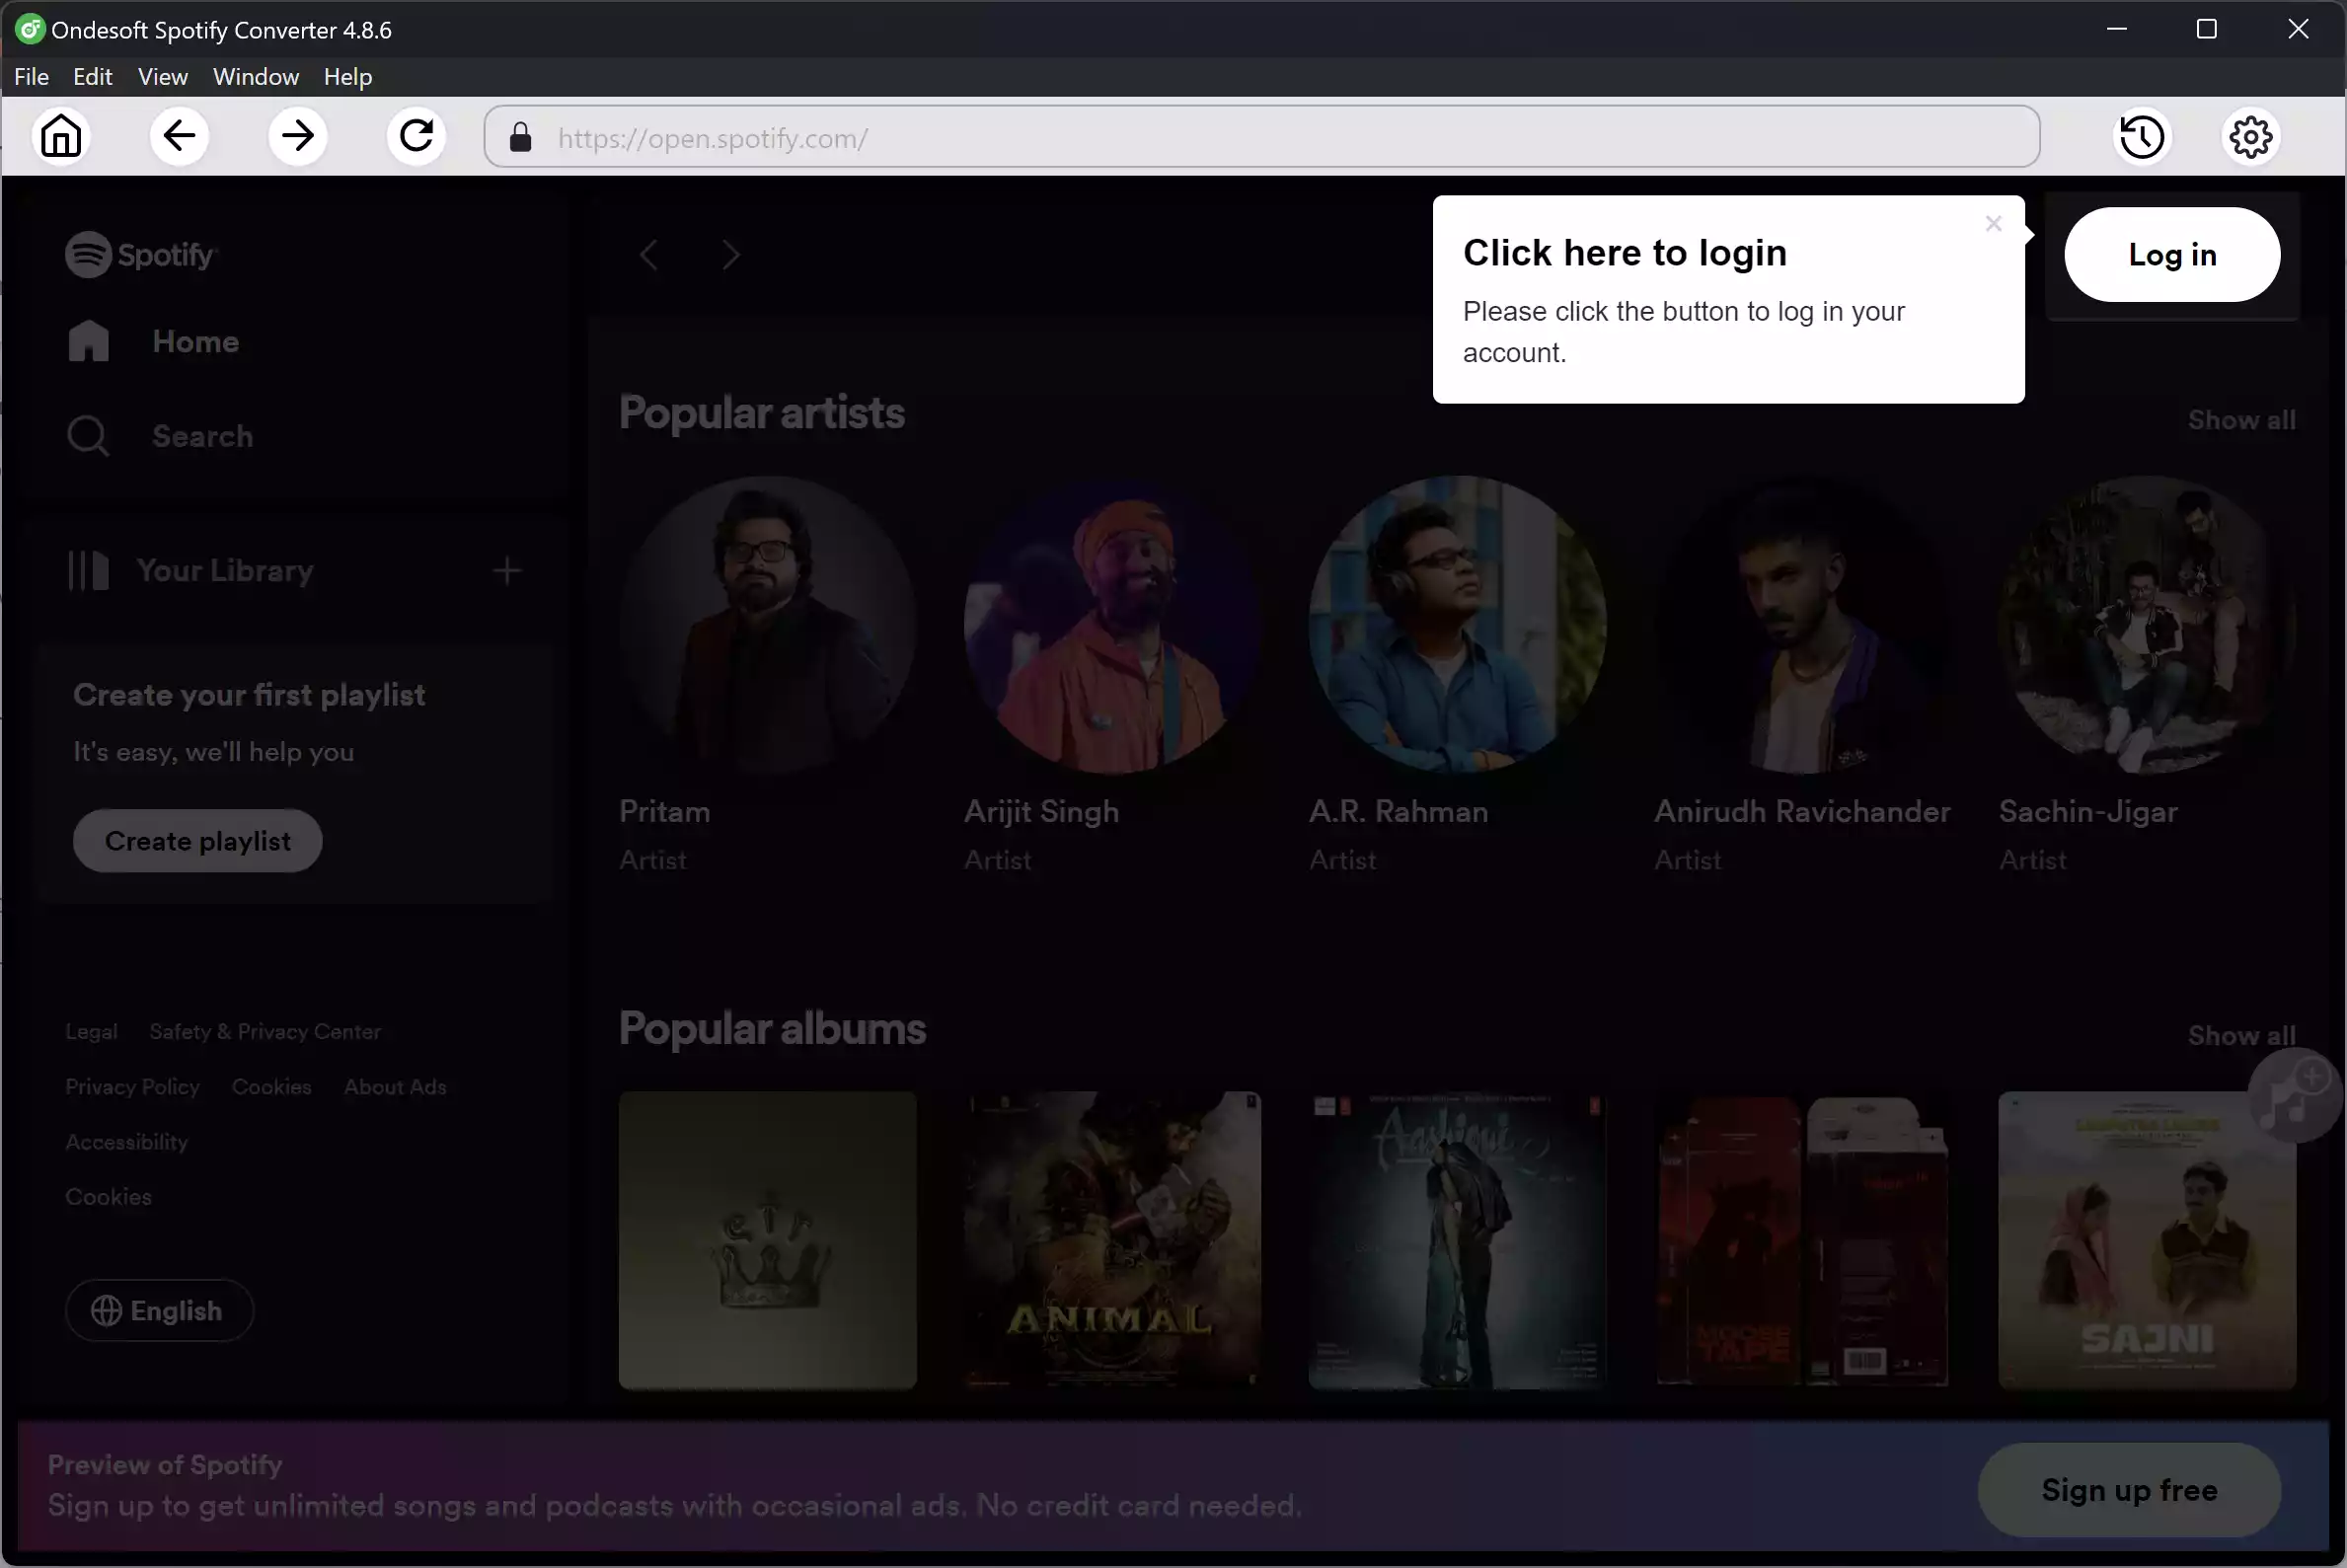
Task: Click the Ondesoft app icon in title bar
Action: point(29,29)
